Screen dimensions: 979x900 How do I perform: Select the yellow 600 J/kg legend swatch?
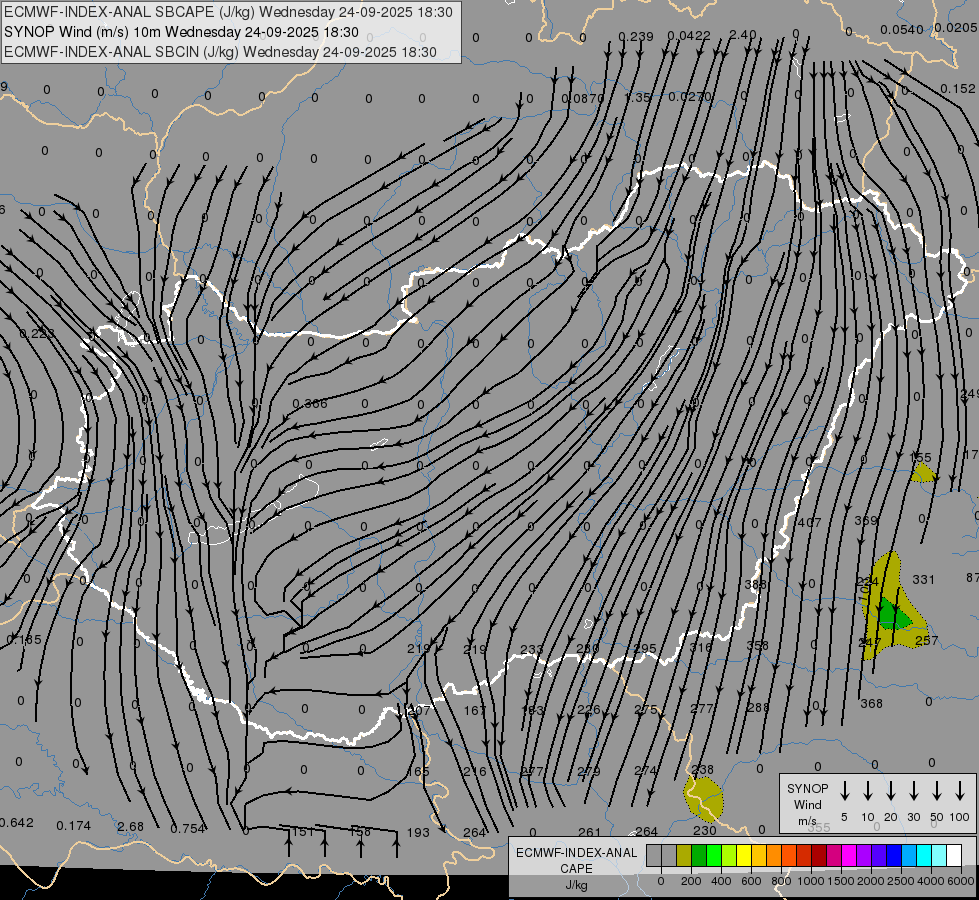click(744, 856)
